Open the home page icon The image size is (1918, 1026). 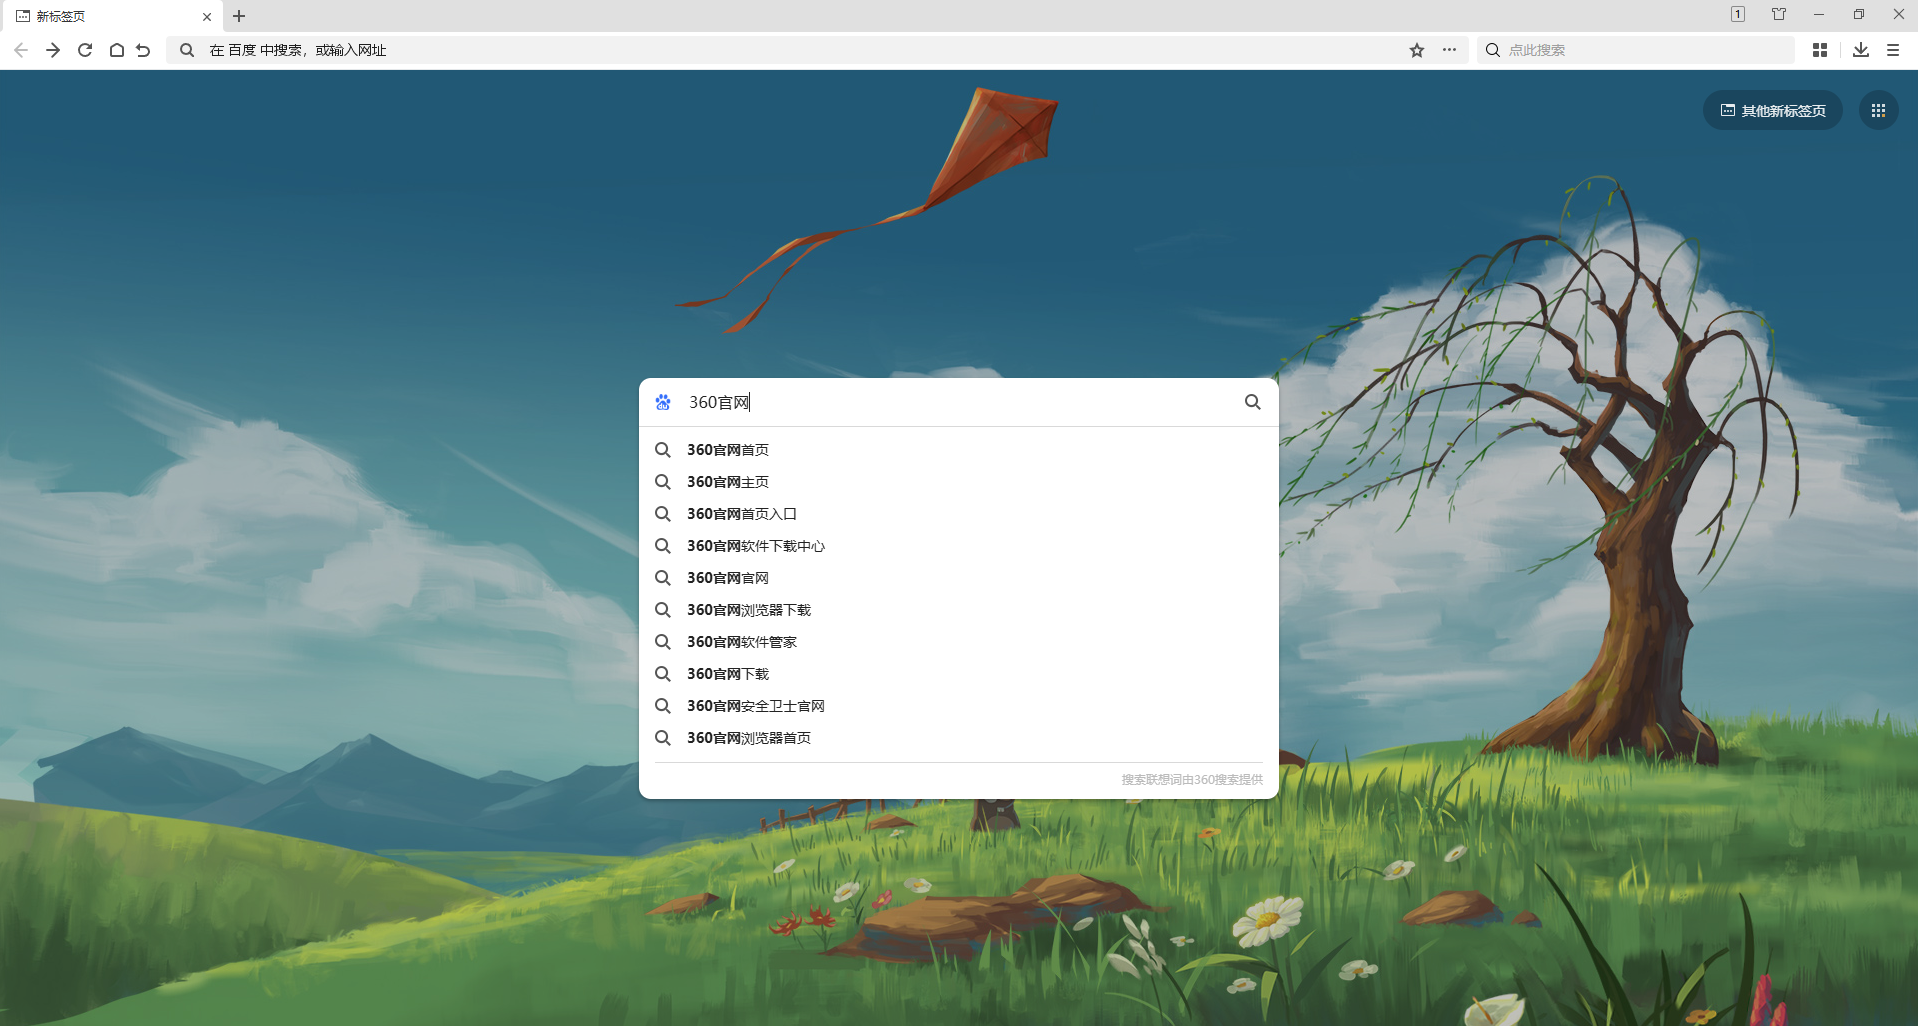(x=117, y=50)
